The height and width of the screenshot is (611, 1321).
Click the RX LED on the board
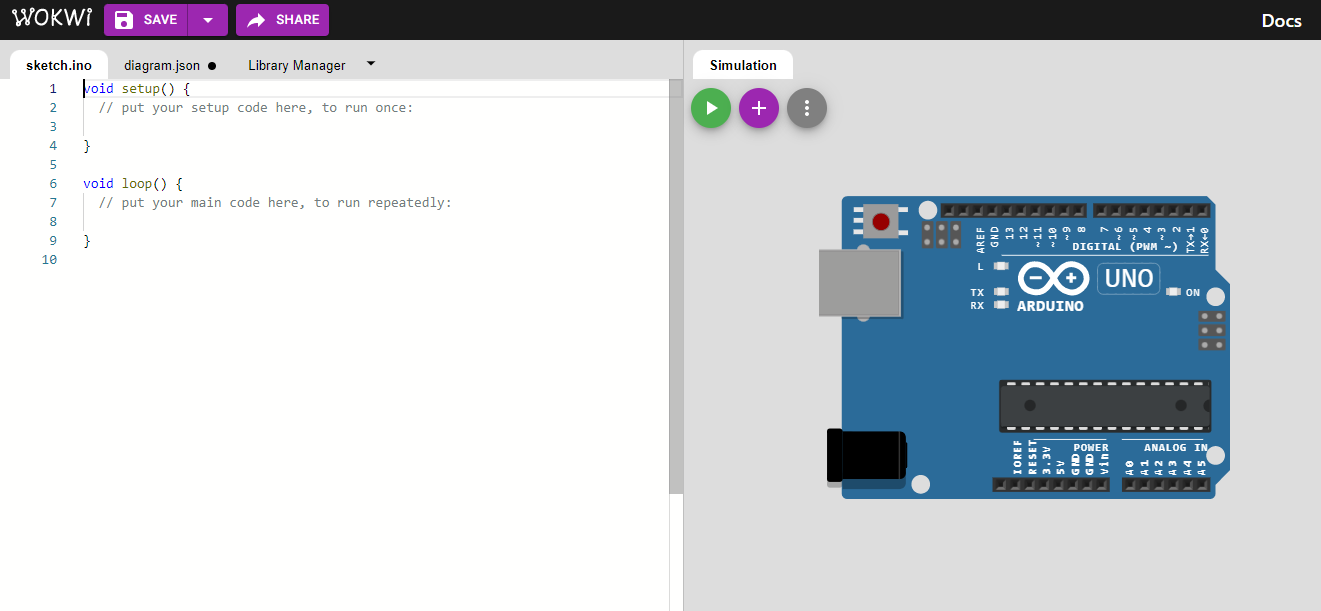point(1001,305)
